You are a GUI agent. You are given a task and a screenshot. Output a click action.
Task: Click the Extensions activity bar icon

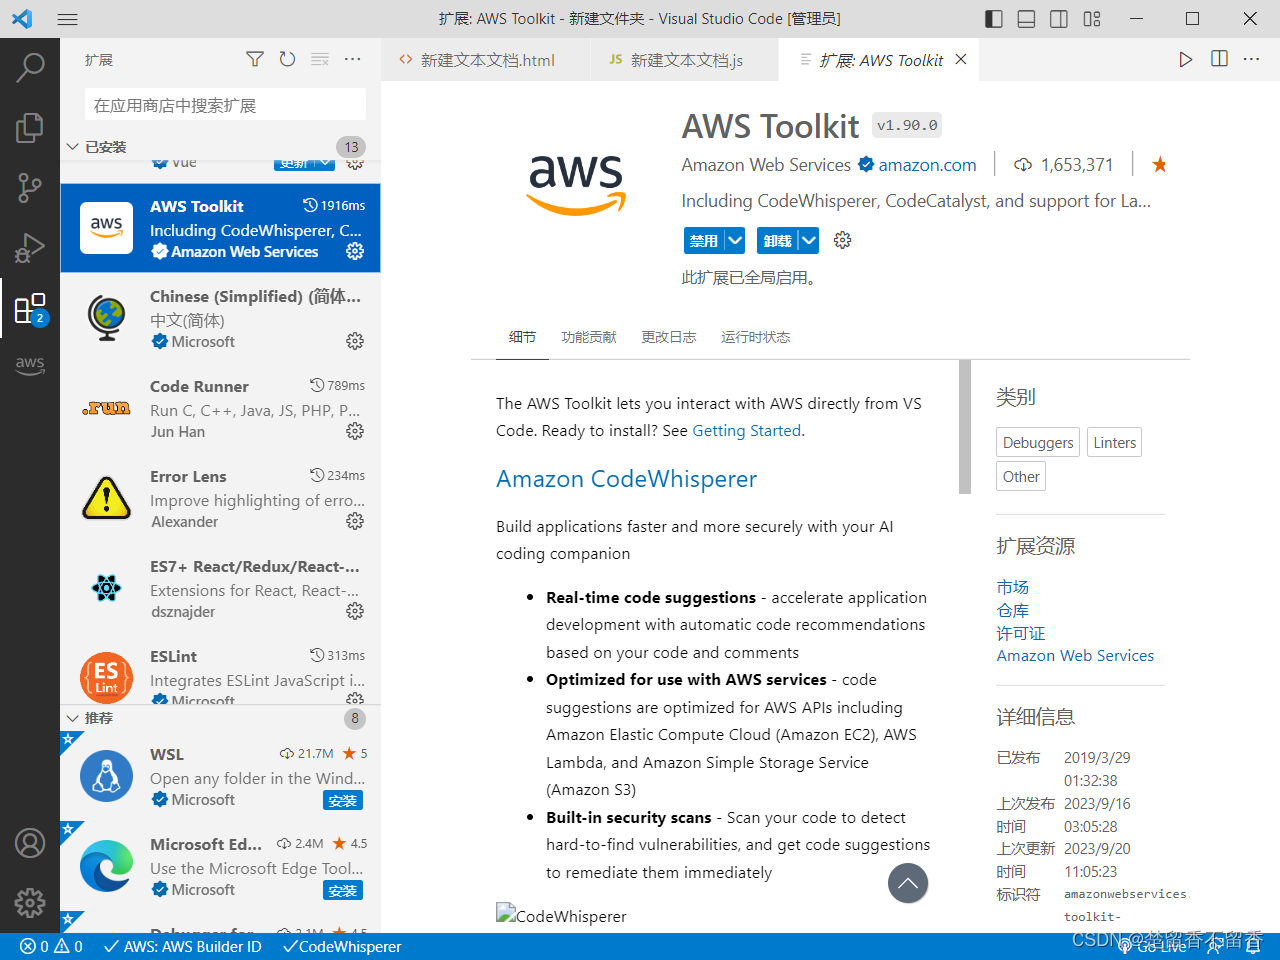[30, 308]
